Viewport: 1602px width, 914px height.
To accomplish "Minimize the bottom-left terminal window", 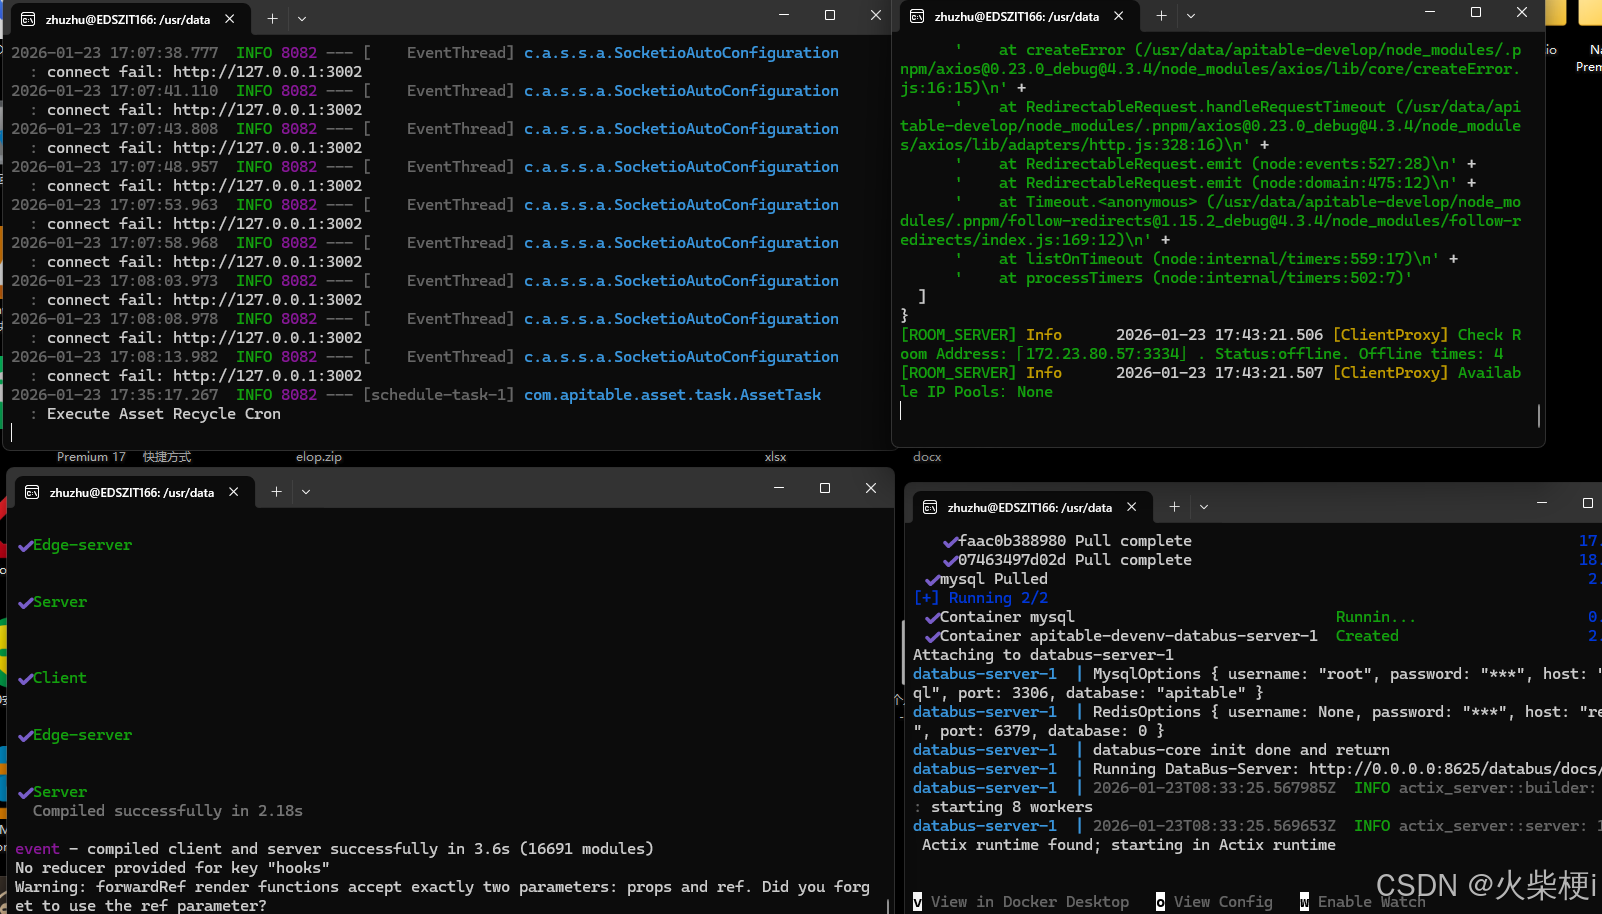I will pyautogui.click(x=779, y=488).
